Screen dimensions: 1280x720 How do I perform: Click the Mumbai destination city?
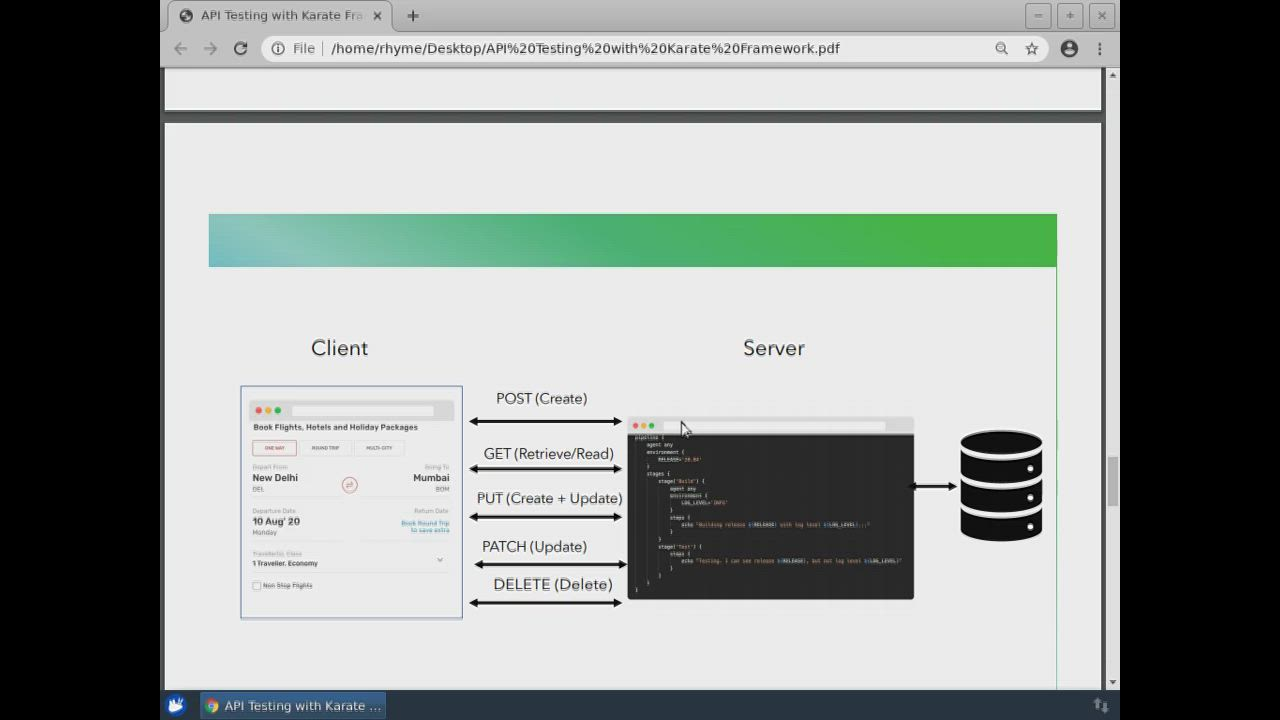pos(431,478)
